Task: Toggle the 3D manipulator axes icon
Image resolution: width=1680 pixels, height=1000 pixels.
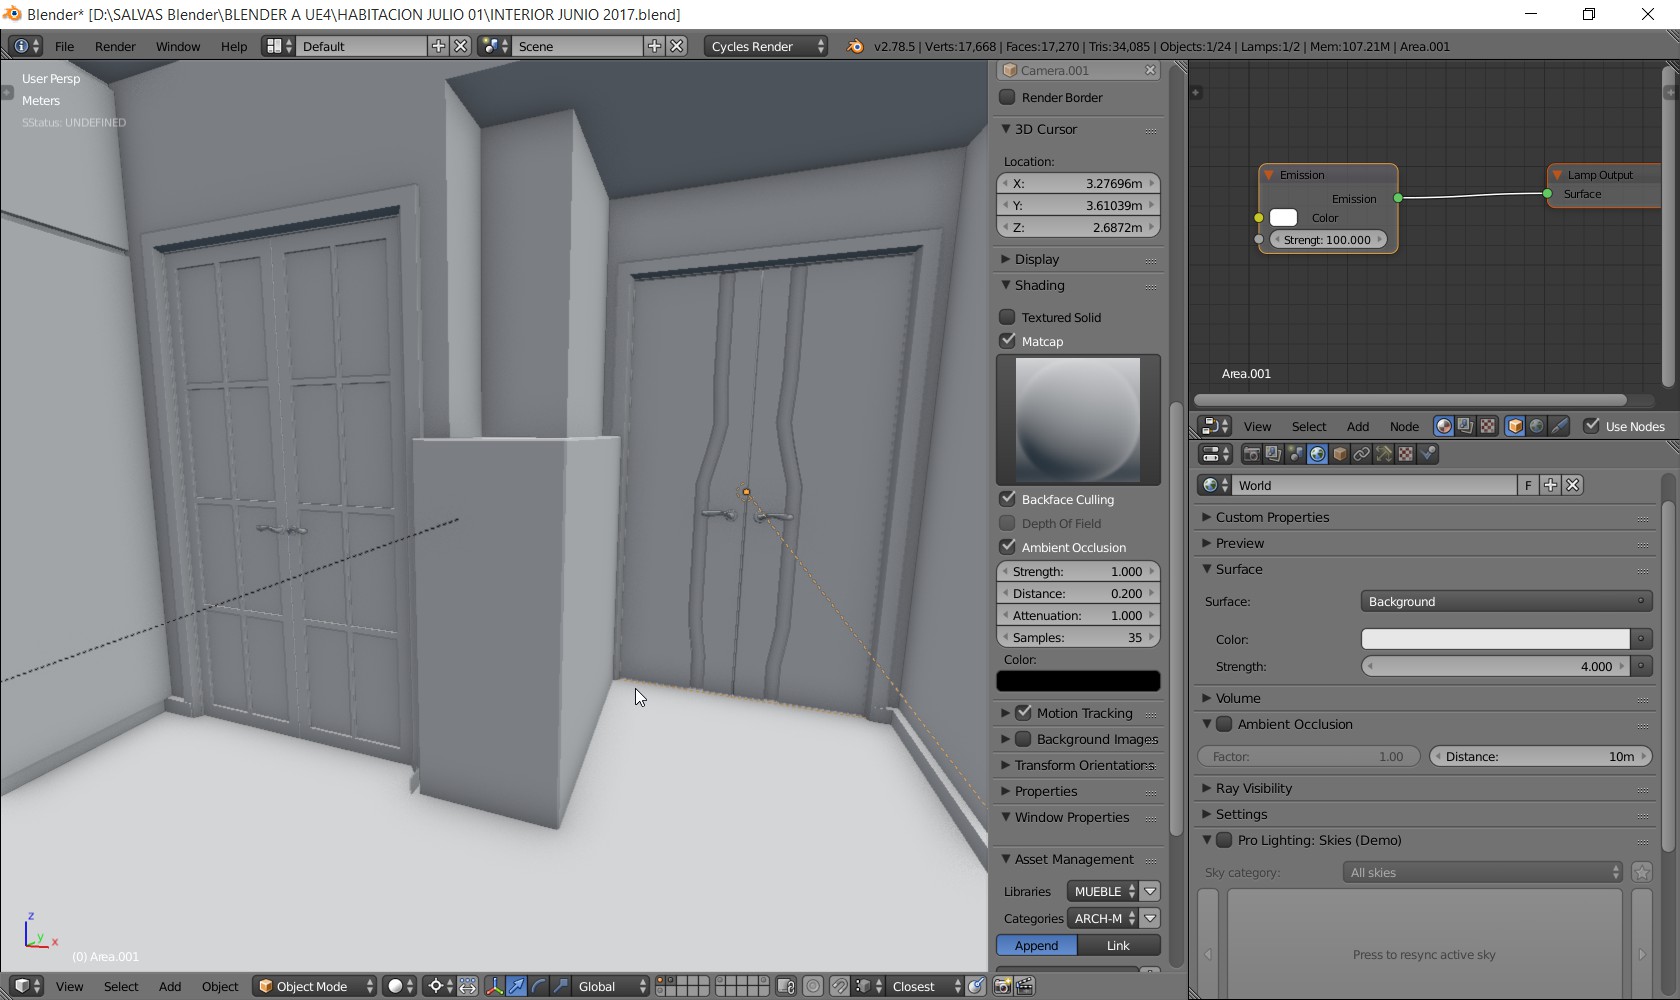Action: click(494, 986)
